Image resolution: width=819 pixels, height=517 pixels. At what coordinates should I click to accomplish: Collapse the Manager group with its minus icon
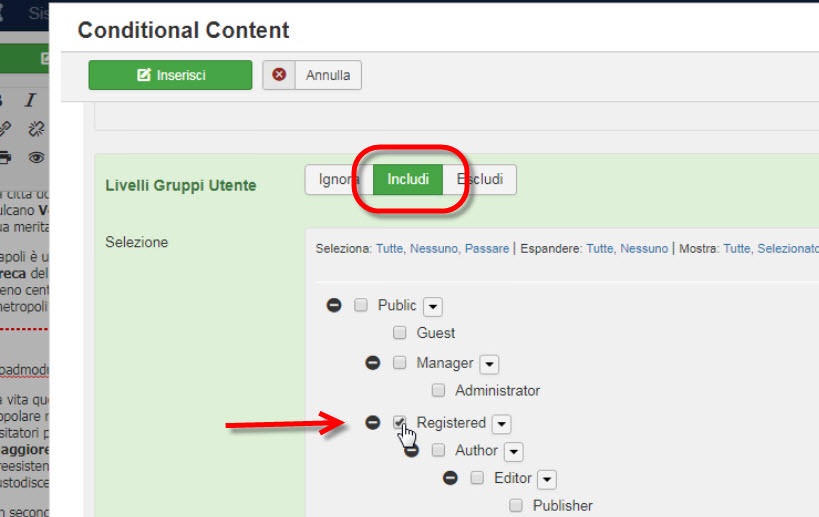[x=372, y=363]
